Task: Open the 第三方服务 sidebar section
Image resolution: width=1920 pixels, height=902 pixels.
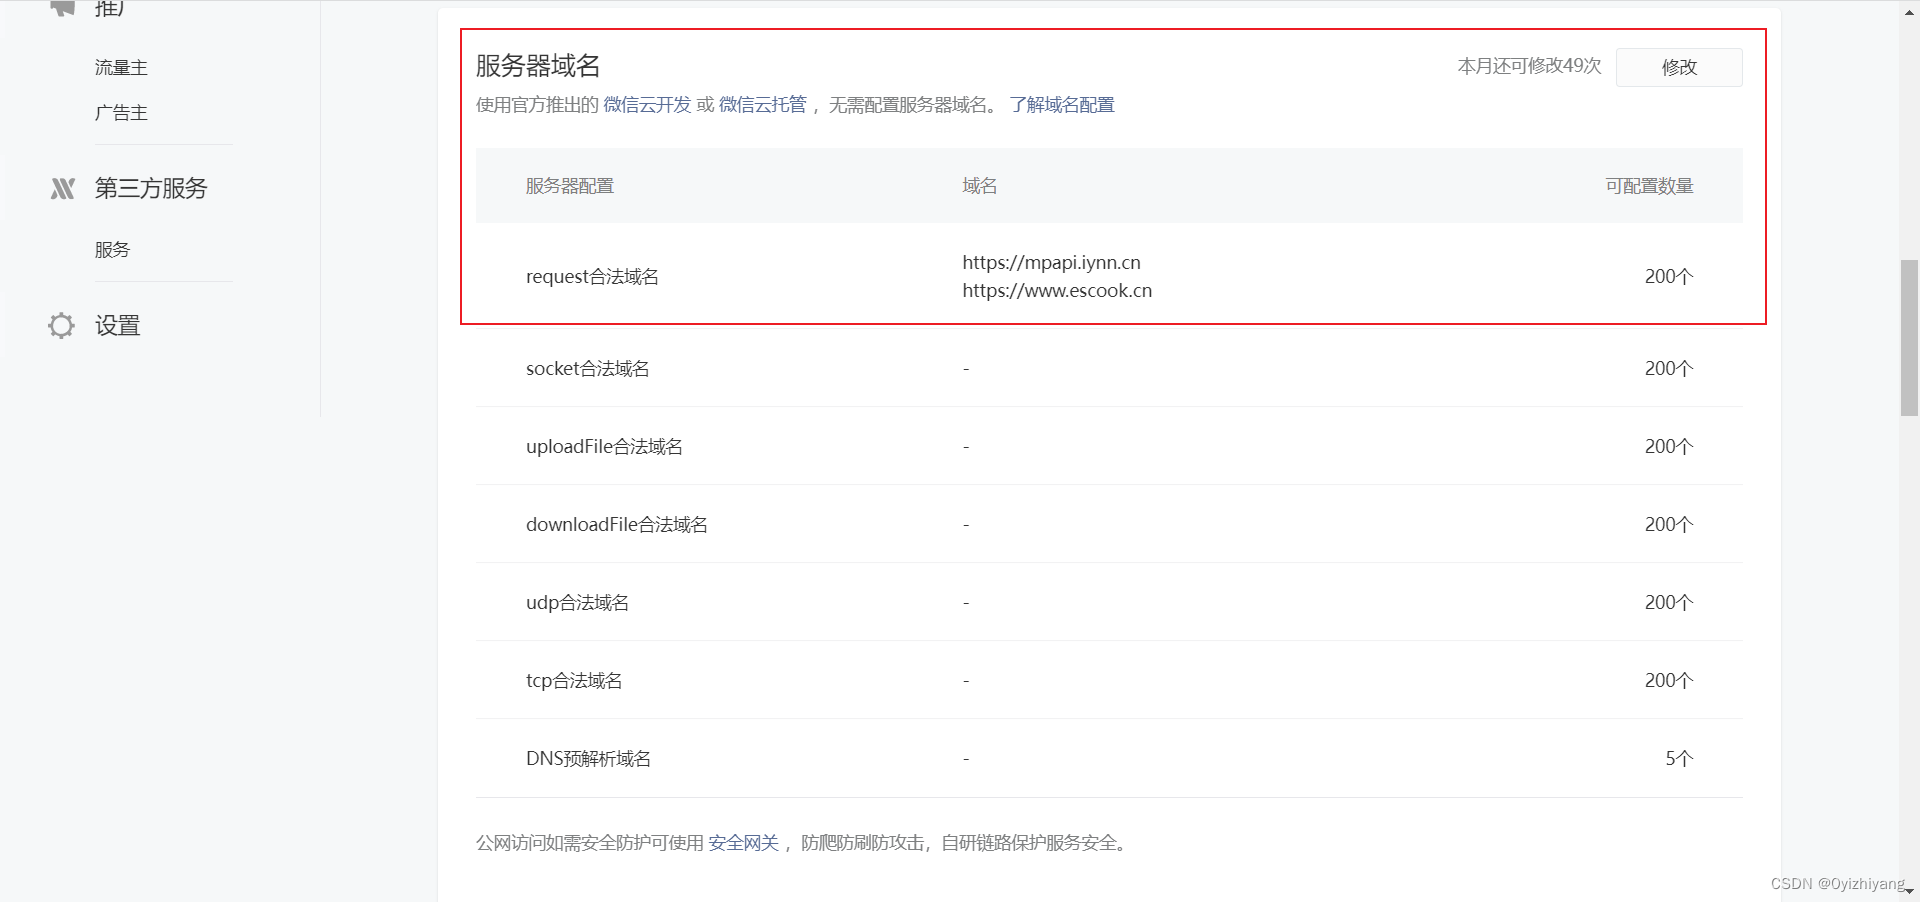Action: pos(151,188)
